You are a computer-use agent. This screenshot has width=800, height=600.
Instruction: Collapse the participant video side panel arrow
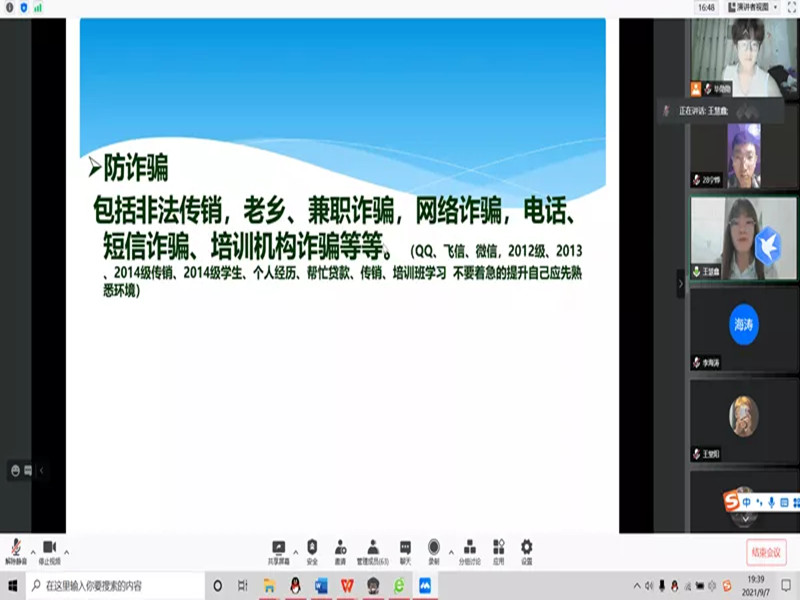[x=681, y=284]
